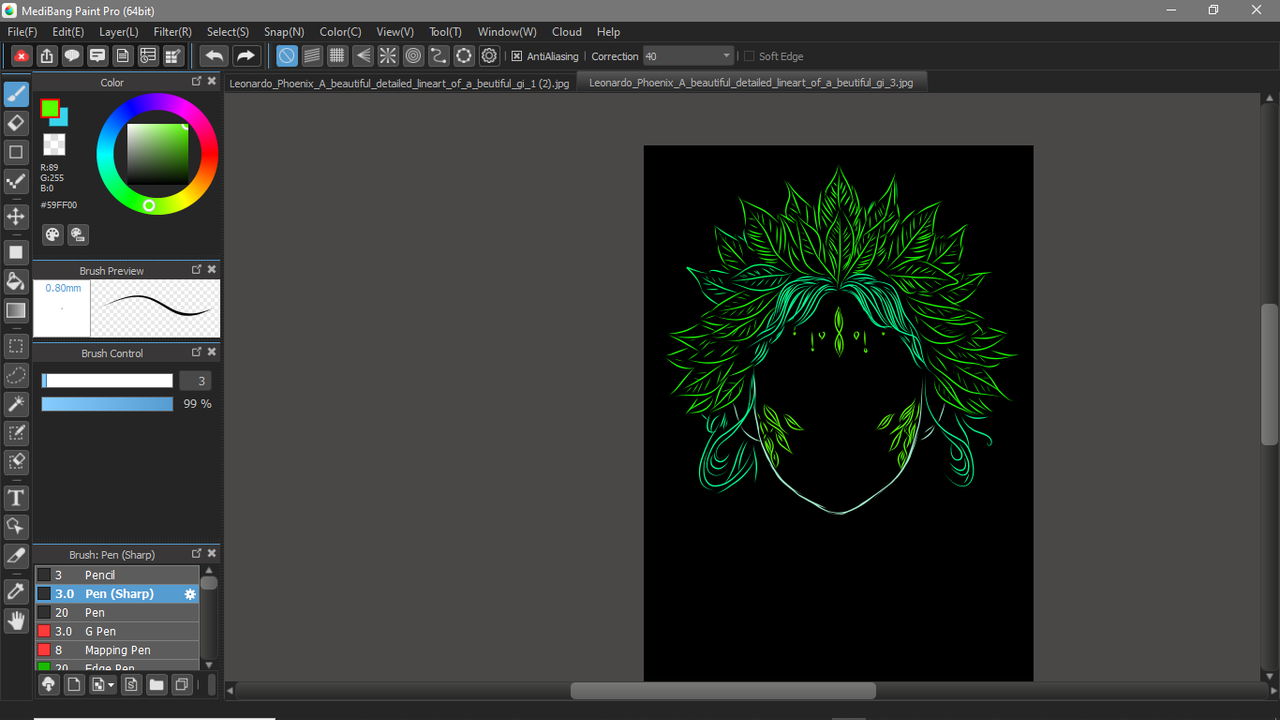Select the Divide/slice tool above Eyedropper
Image resolution: width=1280 pixels, height=720 pixels.
point(16,555)
